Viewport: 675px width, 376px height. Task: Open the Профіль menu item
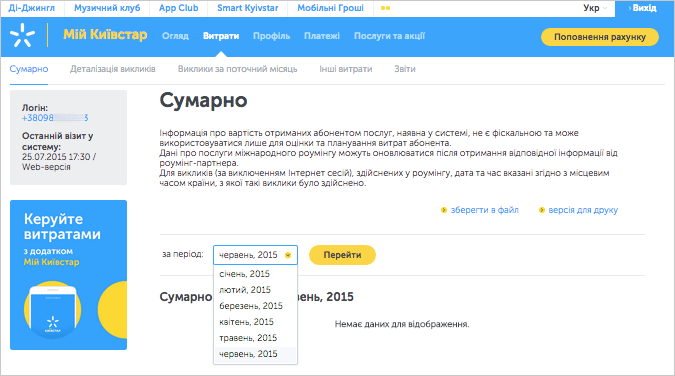(x=272, y=36)
